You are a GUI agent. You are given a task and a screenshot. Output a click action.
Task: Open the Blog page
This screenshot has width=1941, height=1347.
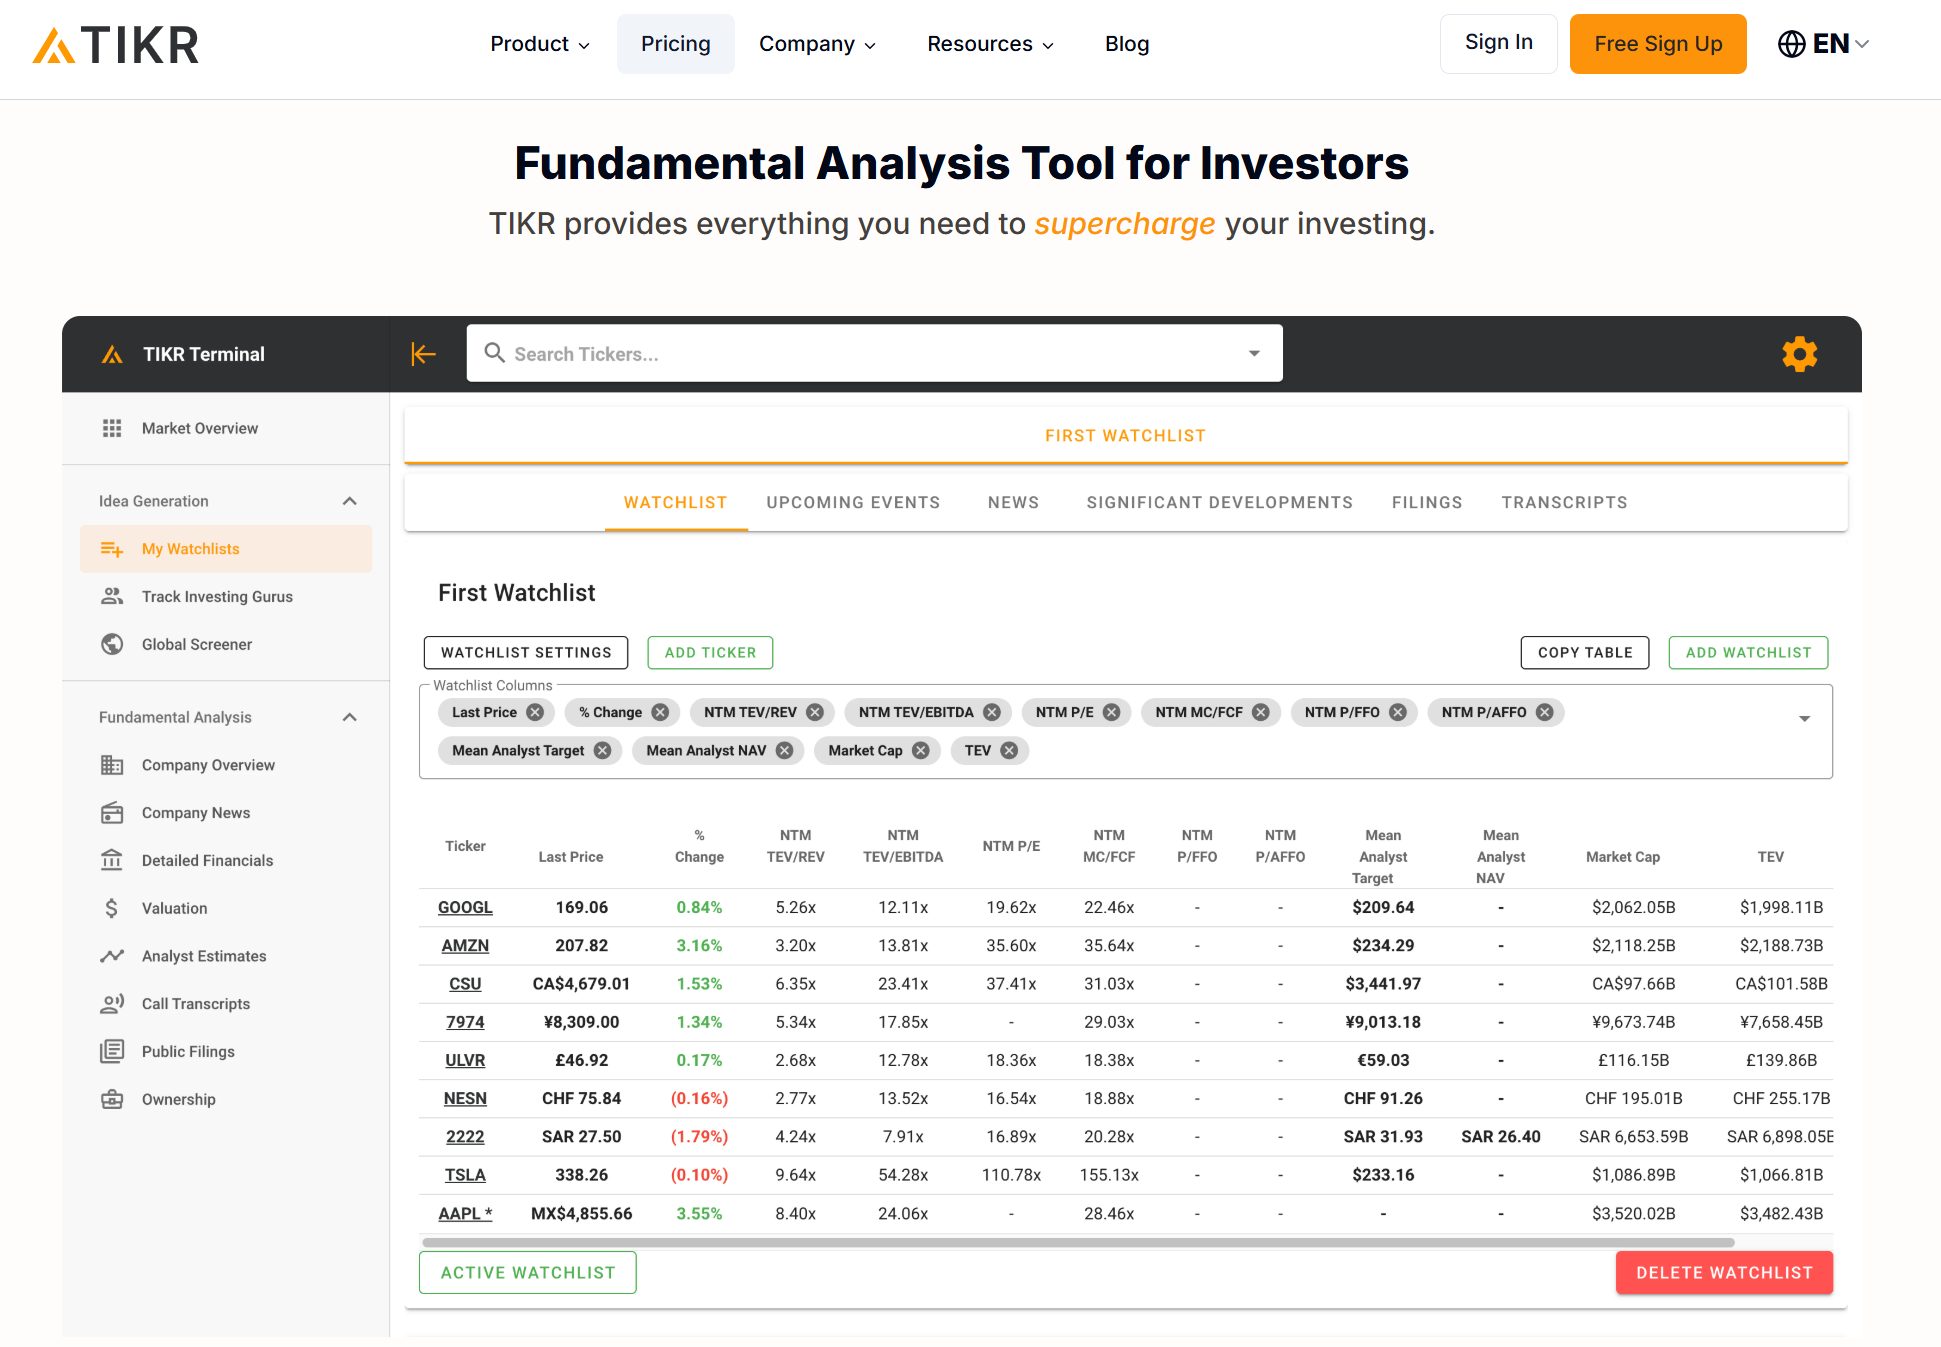1127,44
